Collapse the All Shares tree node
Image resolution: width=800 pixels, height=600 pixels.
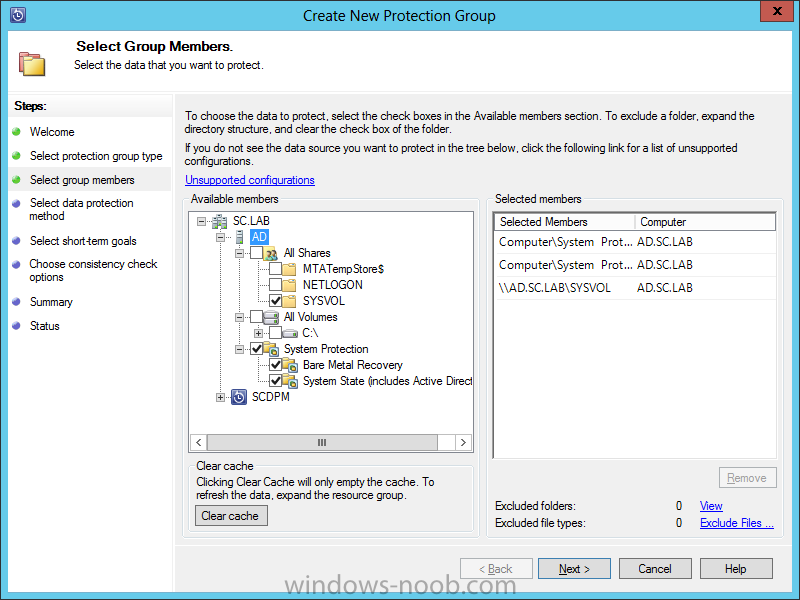[x=240, y=253]
